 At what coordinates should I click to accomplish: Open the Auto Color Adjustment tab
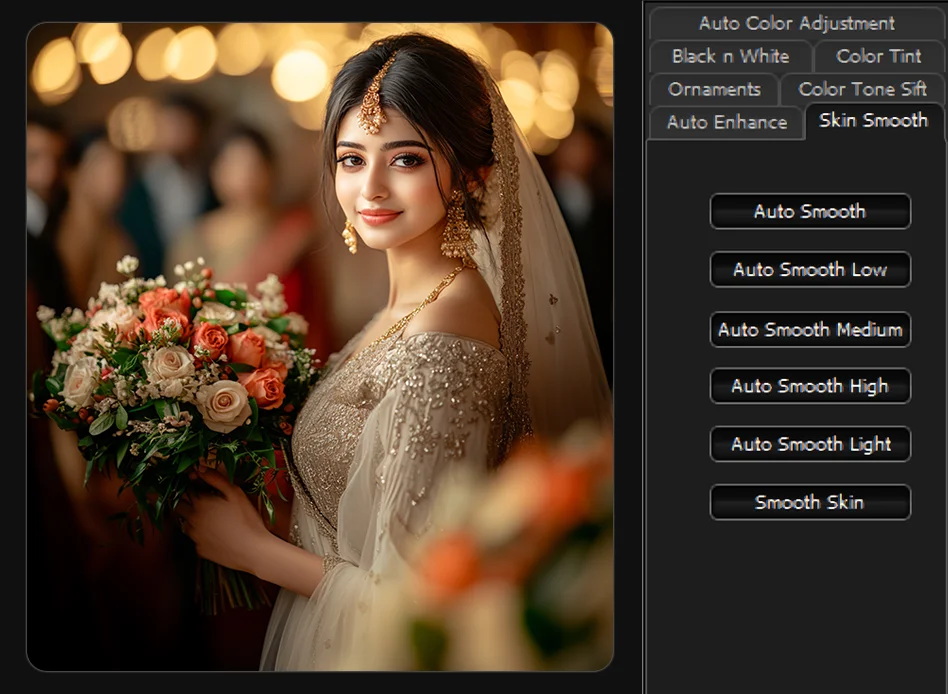click(796, 23)
